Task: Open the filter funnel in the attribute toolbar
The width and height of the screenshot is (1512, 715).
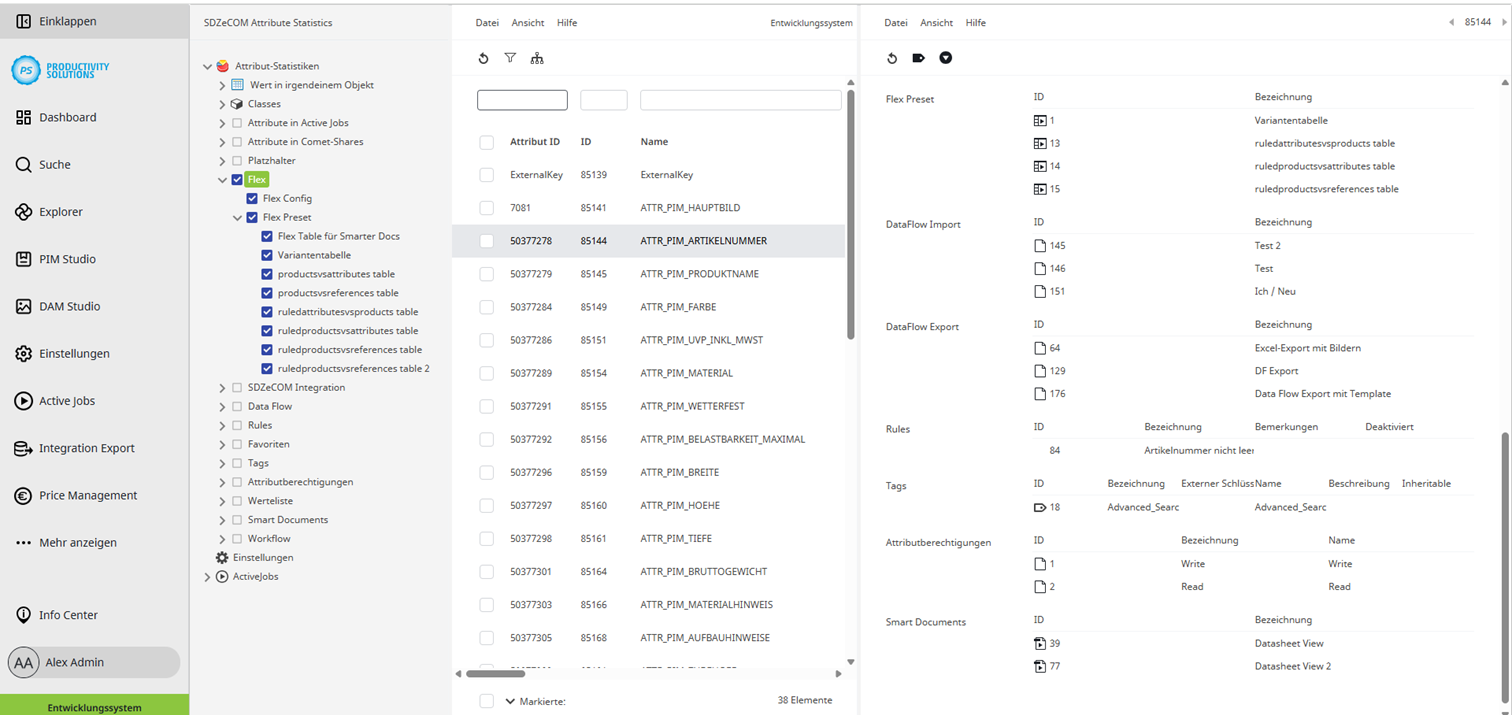Action: click(510, 58)
